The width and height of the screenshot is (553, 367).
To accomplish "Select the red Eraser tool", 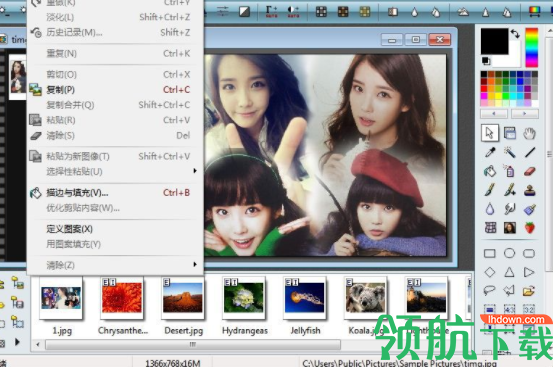I will point(529,171).
